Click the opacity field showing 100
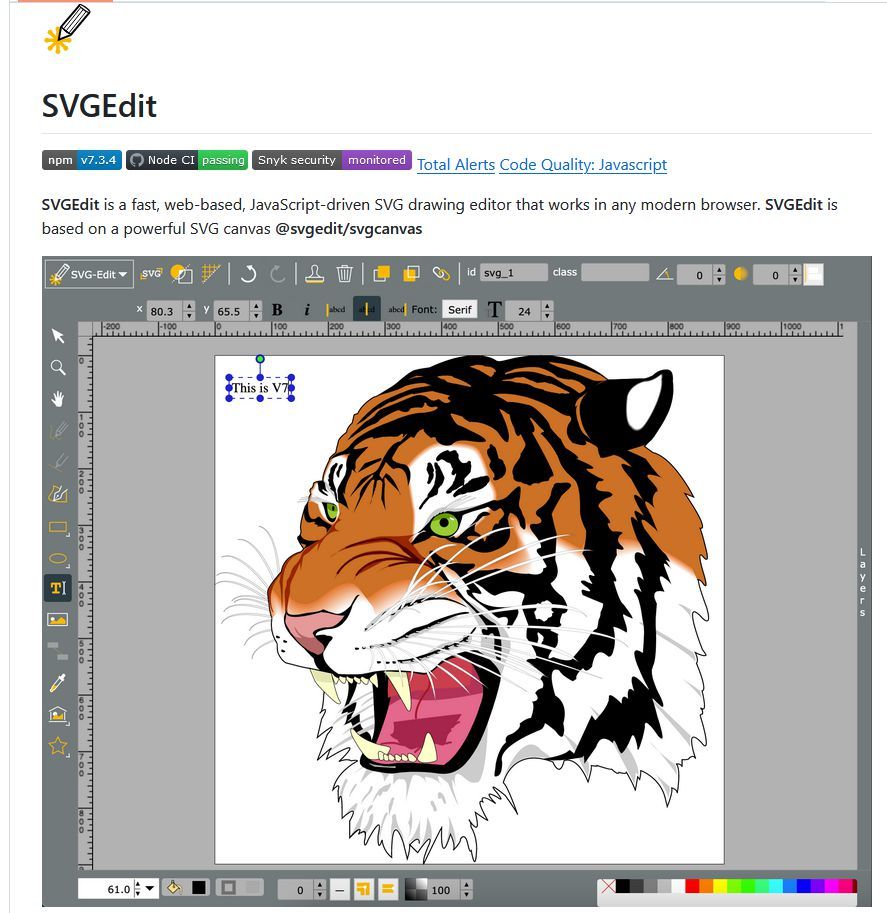 pos(444,889)
